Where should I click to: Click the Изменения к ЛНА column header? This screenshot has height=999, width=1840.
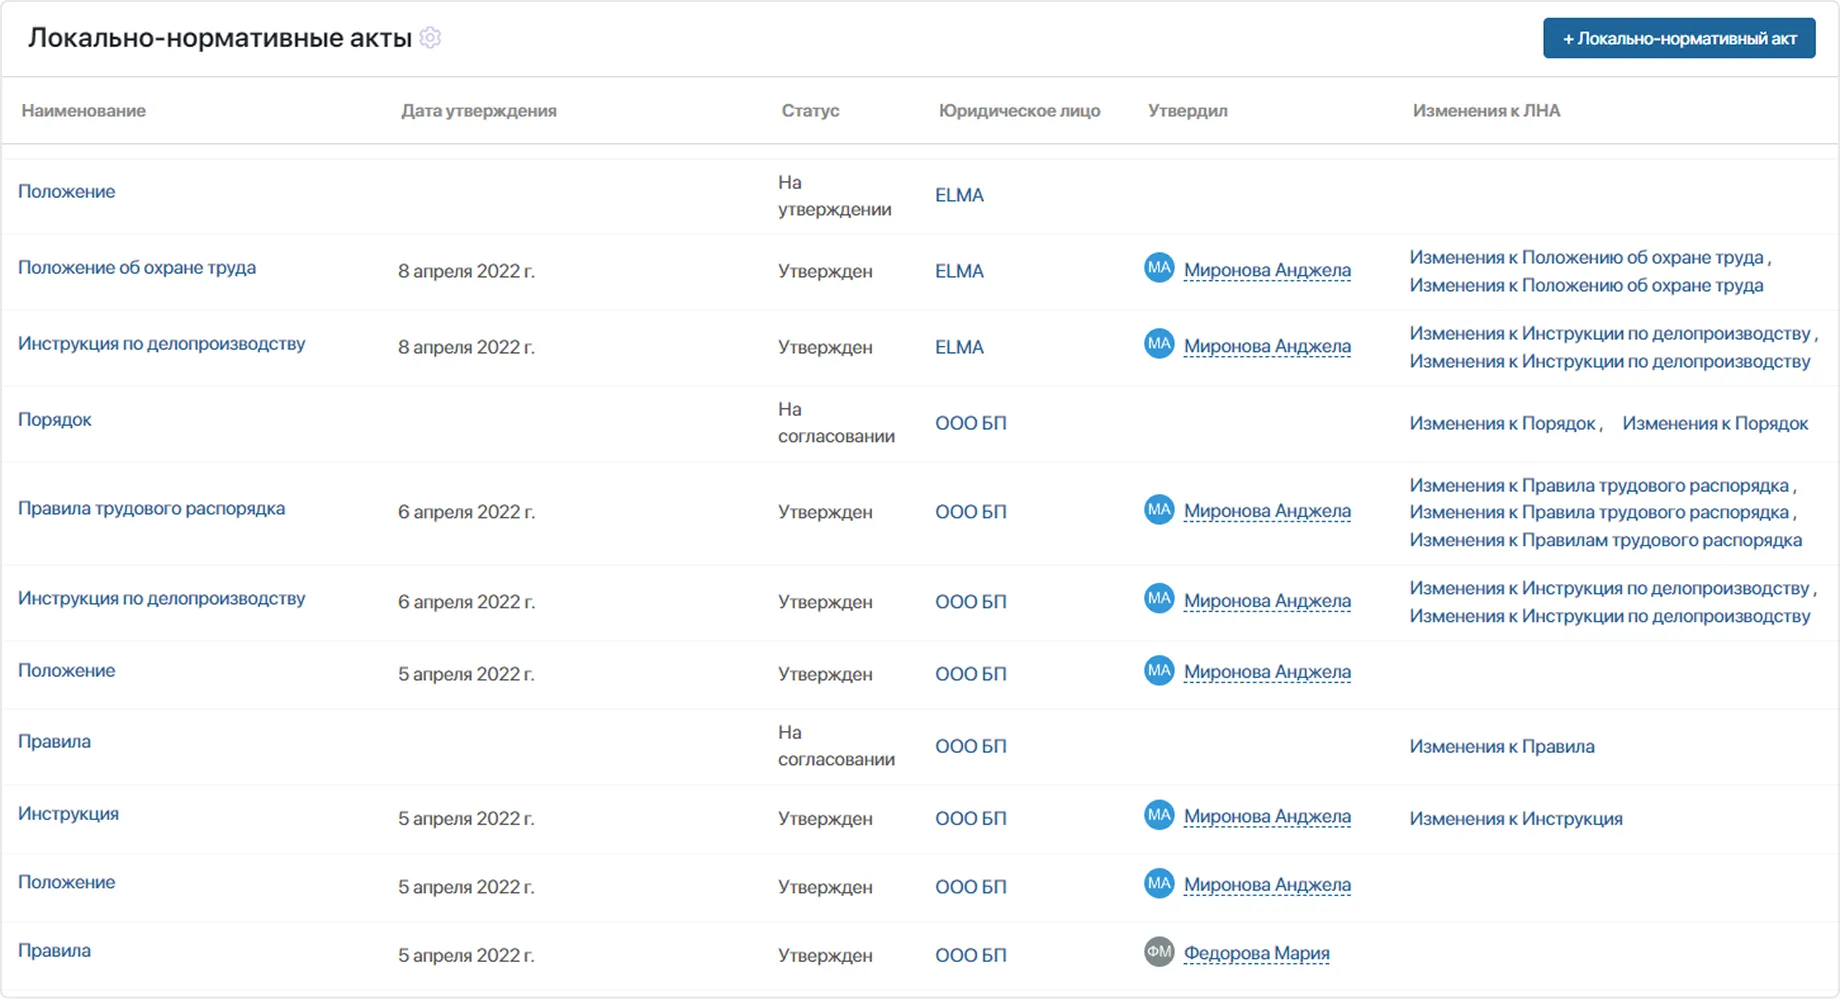1485,111
